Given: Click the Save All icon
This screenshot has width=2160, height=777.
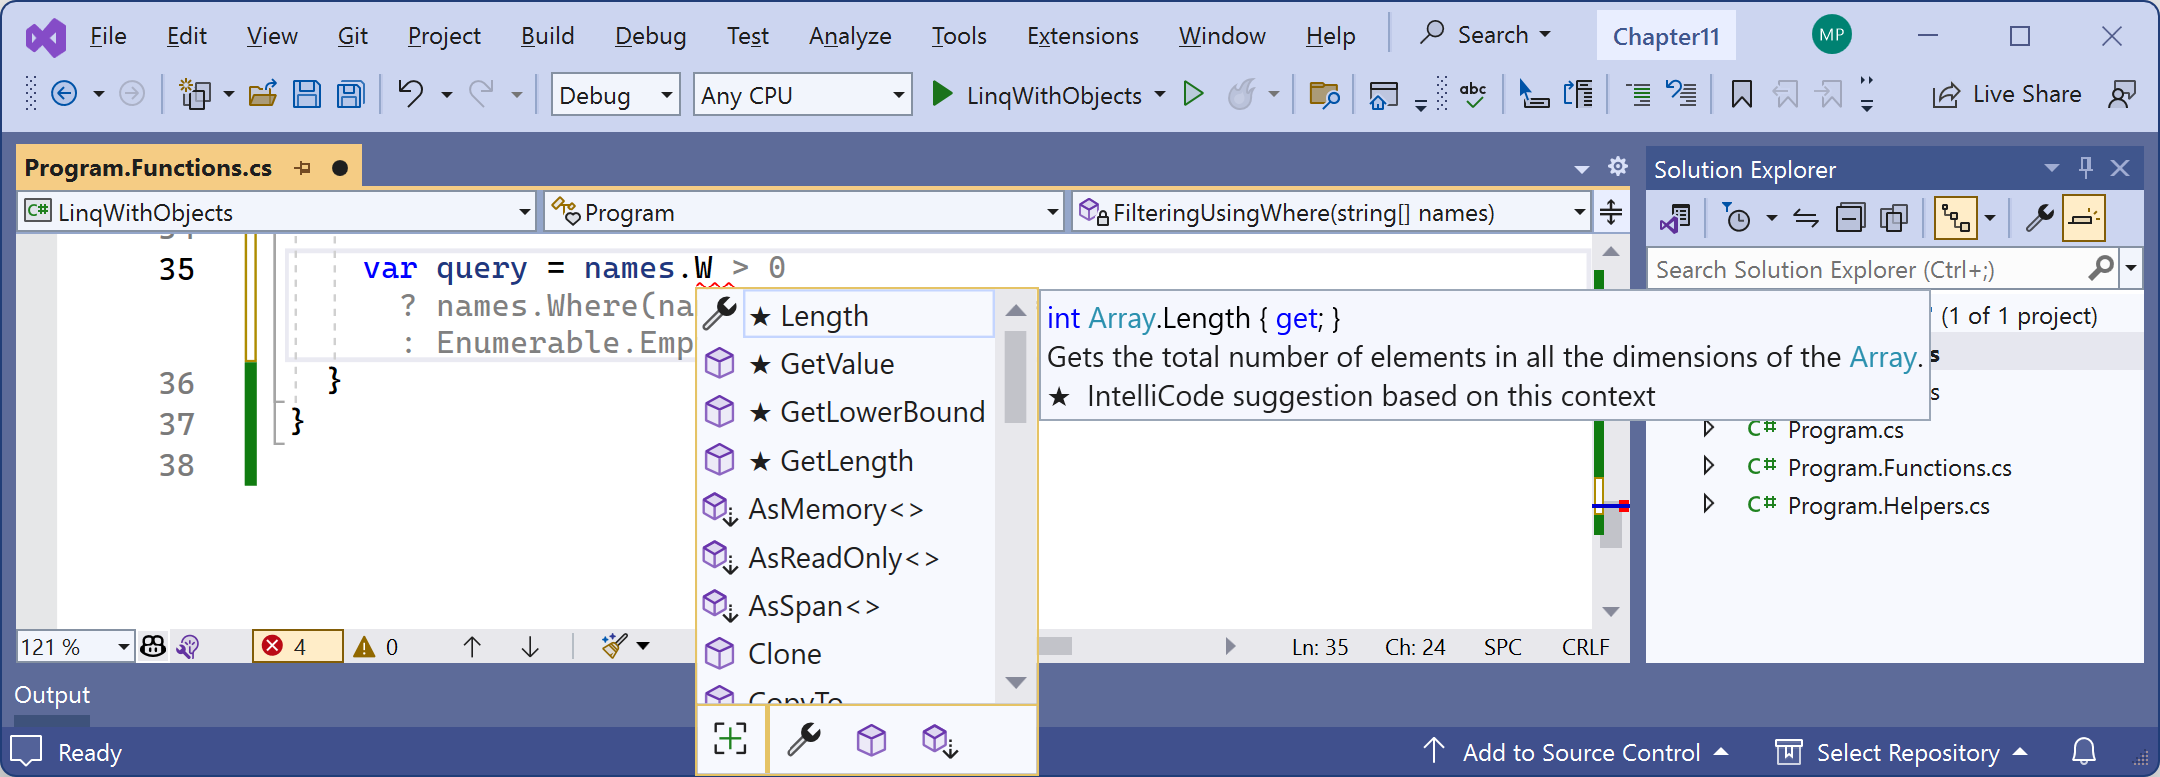Looking at the screenshot, I should tap(350, 95).
